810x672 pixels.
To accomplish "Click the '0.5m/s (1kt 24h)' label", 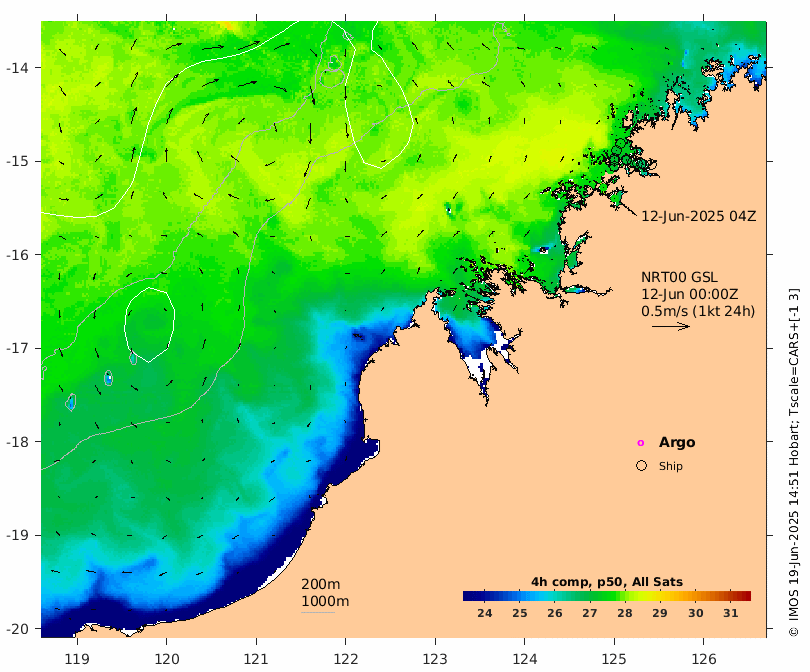I will 698,311.
